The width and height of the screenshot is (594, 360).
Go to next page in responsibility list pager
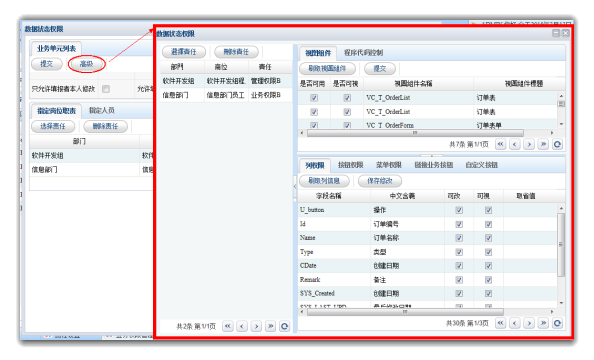(x=256, y=326)
